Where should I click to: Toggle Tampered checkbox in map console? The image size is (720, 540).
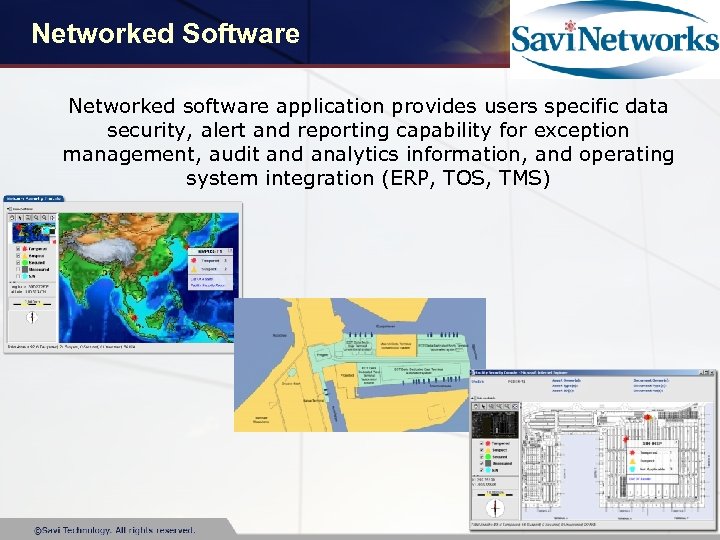pyautogui.click(x=18, y=249)
